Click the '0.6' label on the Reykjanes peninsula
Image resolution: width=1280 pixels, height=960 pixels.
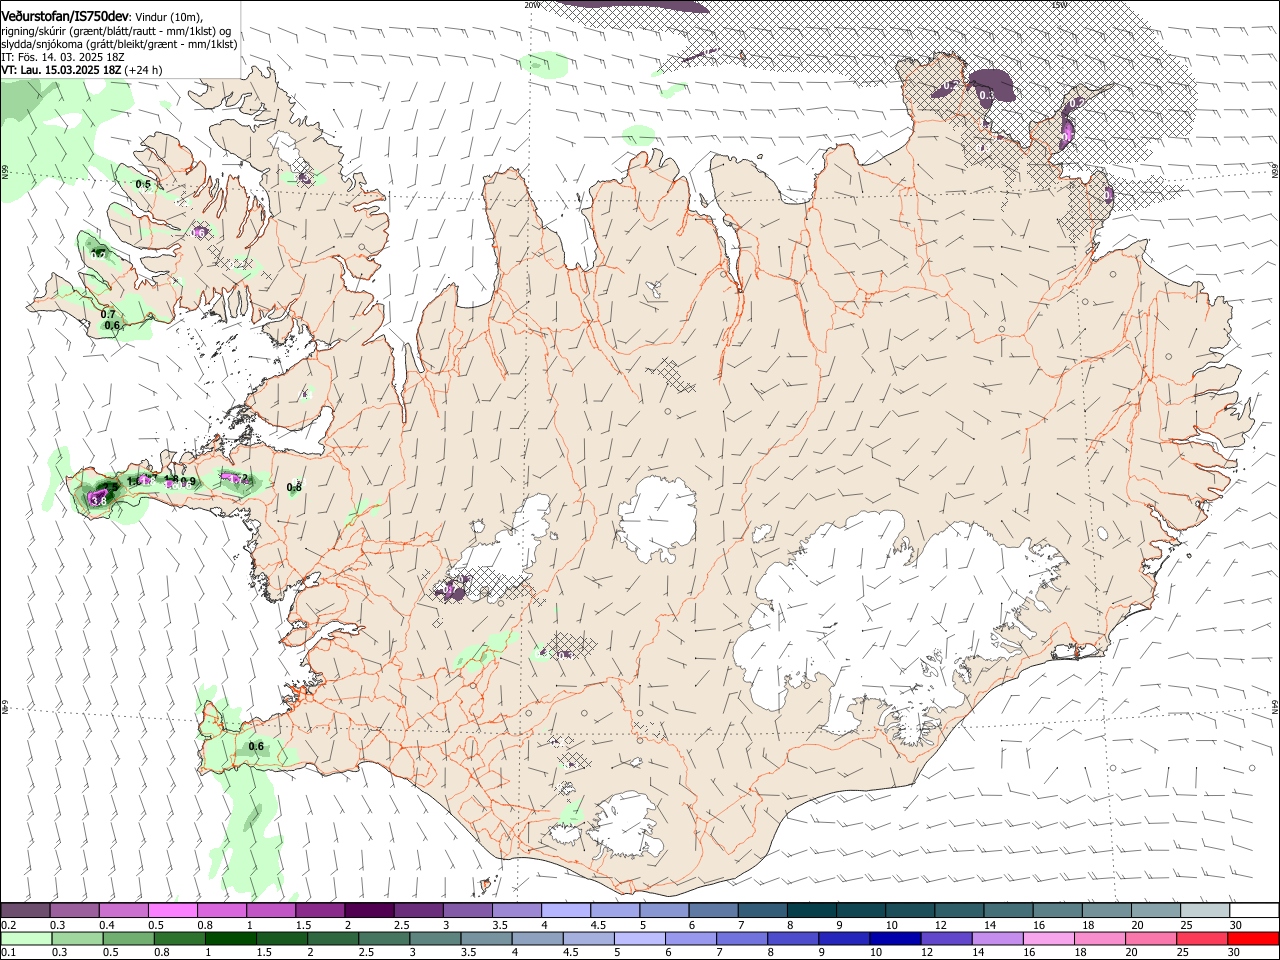tap(256, 746)
